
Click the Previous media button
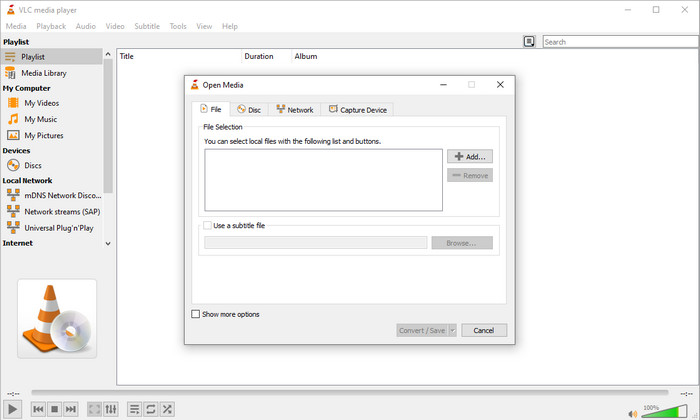click(38, 409)
